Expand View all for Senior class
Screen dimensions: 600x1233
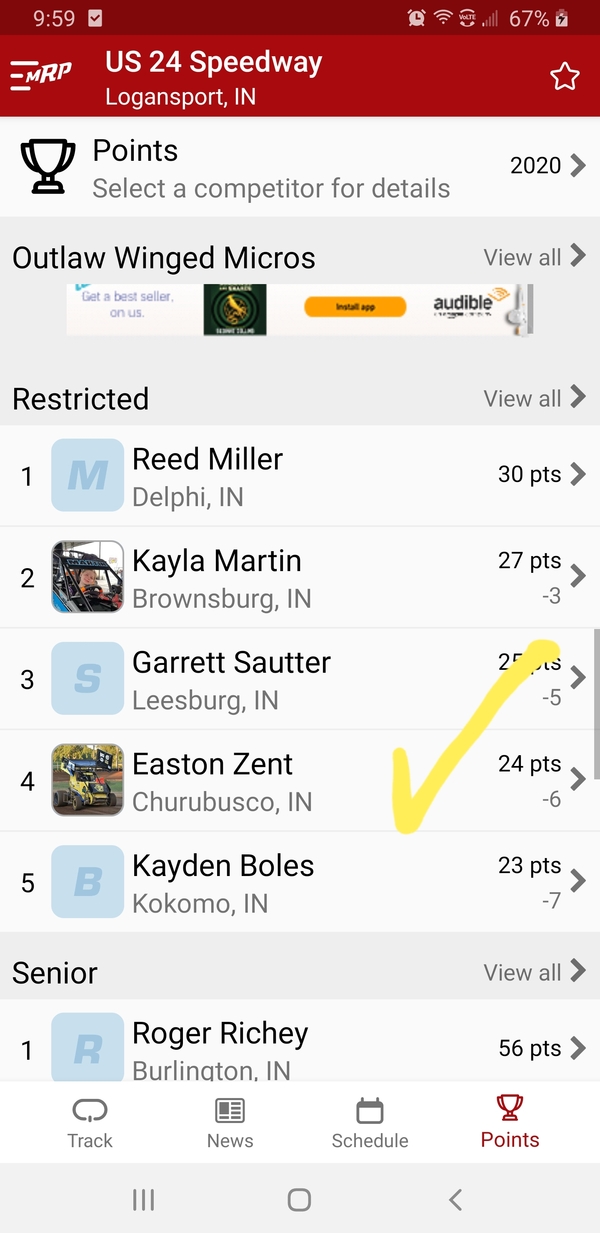click(x=534, y=972)
